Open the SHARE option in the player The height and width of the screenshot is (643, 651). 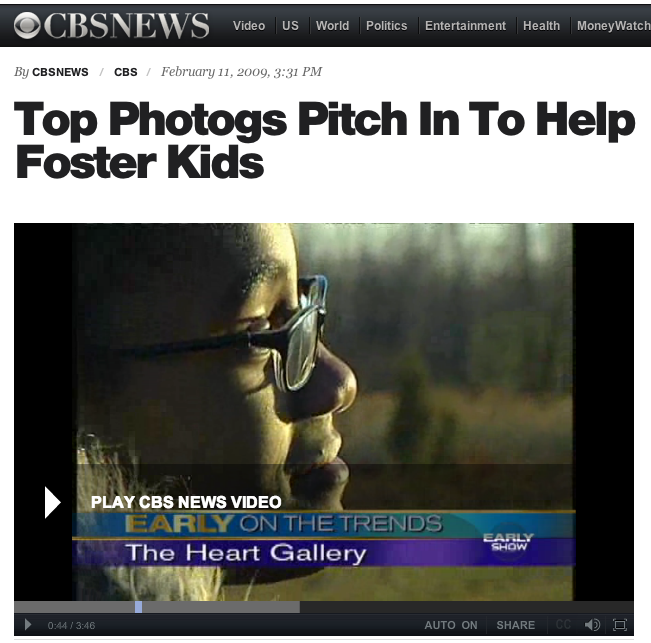[x=516, y=625]
